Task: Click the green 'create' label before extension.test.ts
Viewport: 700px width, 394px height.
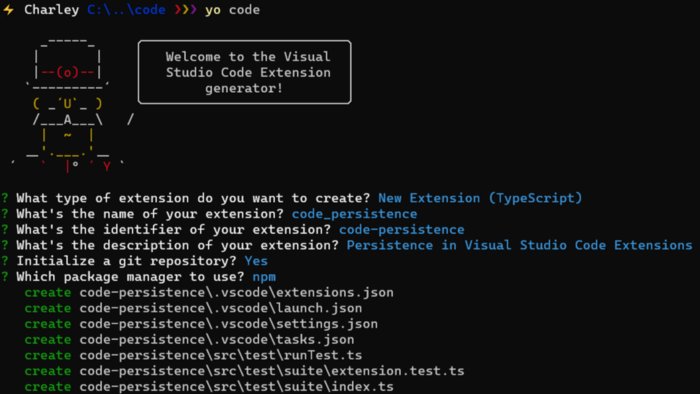Action: pos(47,371)
